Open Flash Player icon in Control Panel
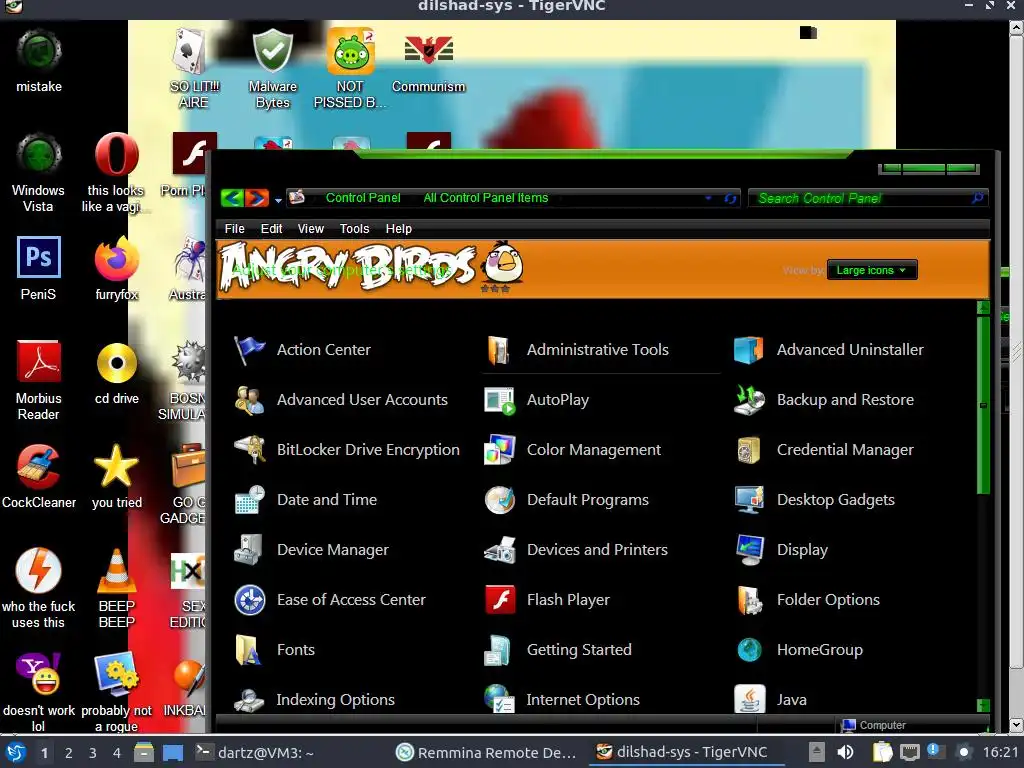The width and height of the screenshot is (1024, 768). click(500, 600)
